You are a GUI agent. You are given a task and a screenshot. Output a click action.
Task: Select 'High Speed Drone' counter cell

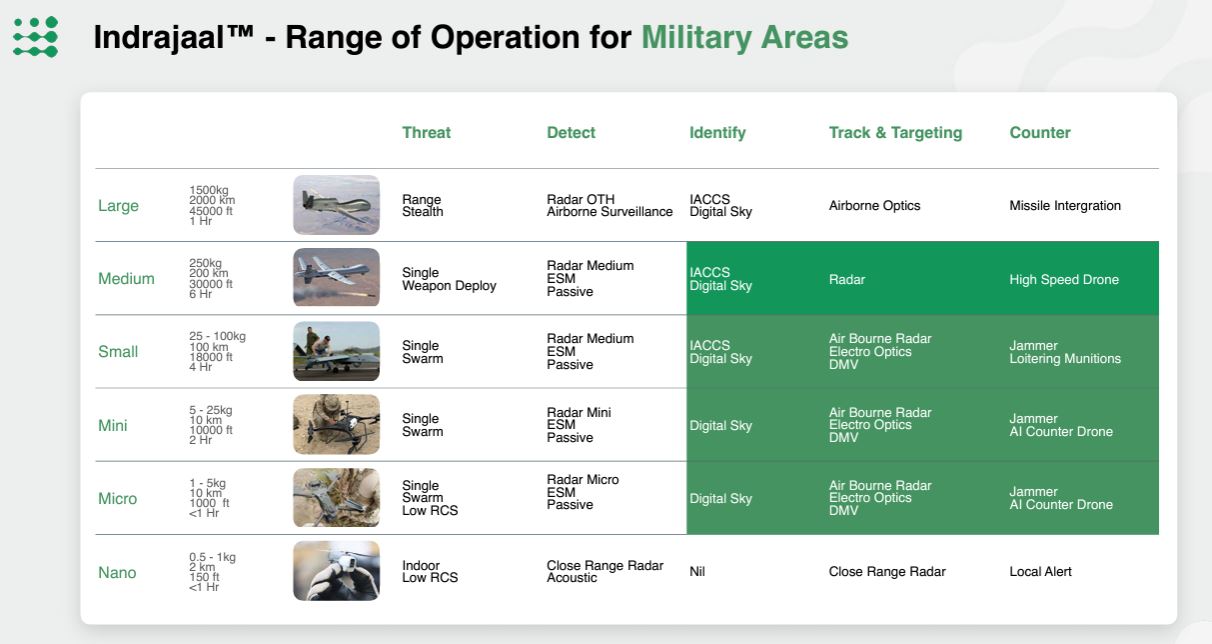tap(1064, 280)
